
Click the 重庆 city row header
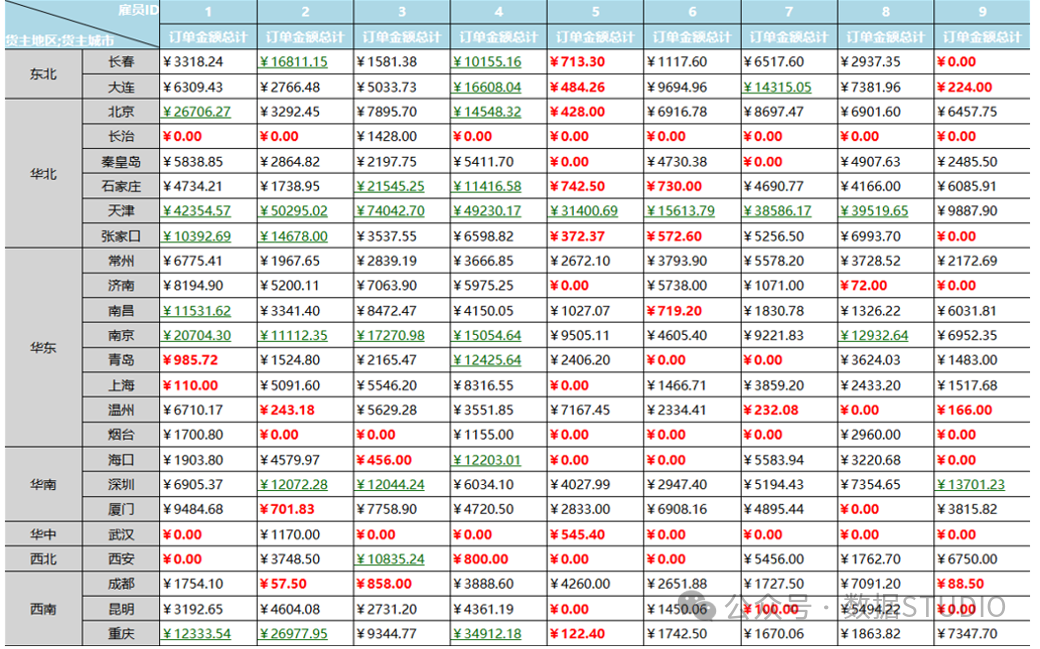pos(121,634)
